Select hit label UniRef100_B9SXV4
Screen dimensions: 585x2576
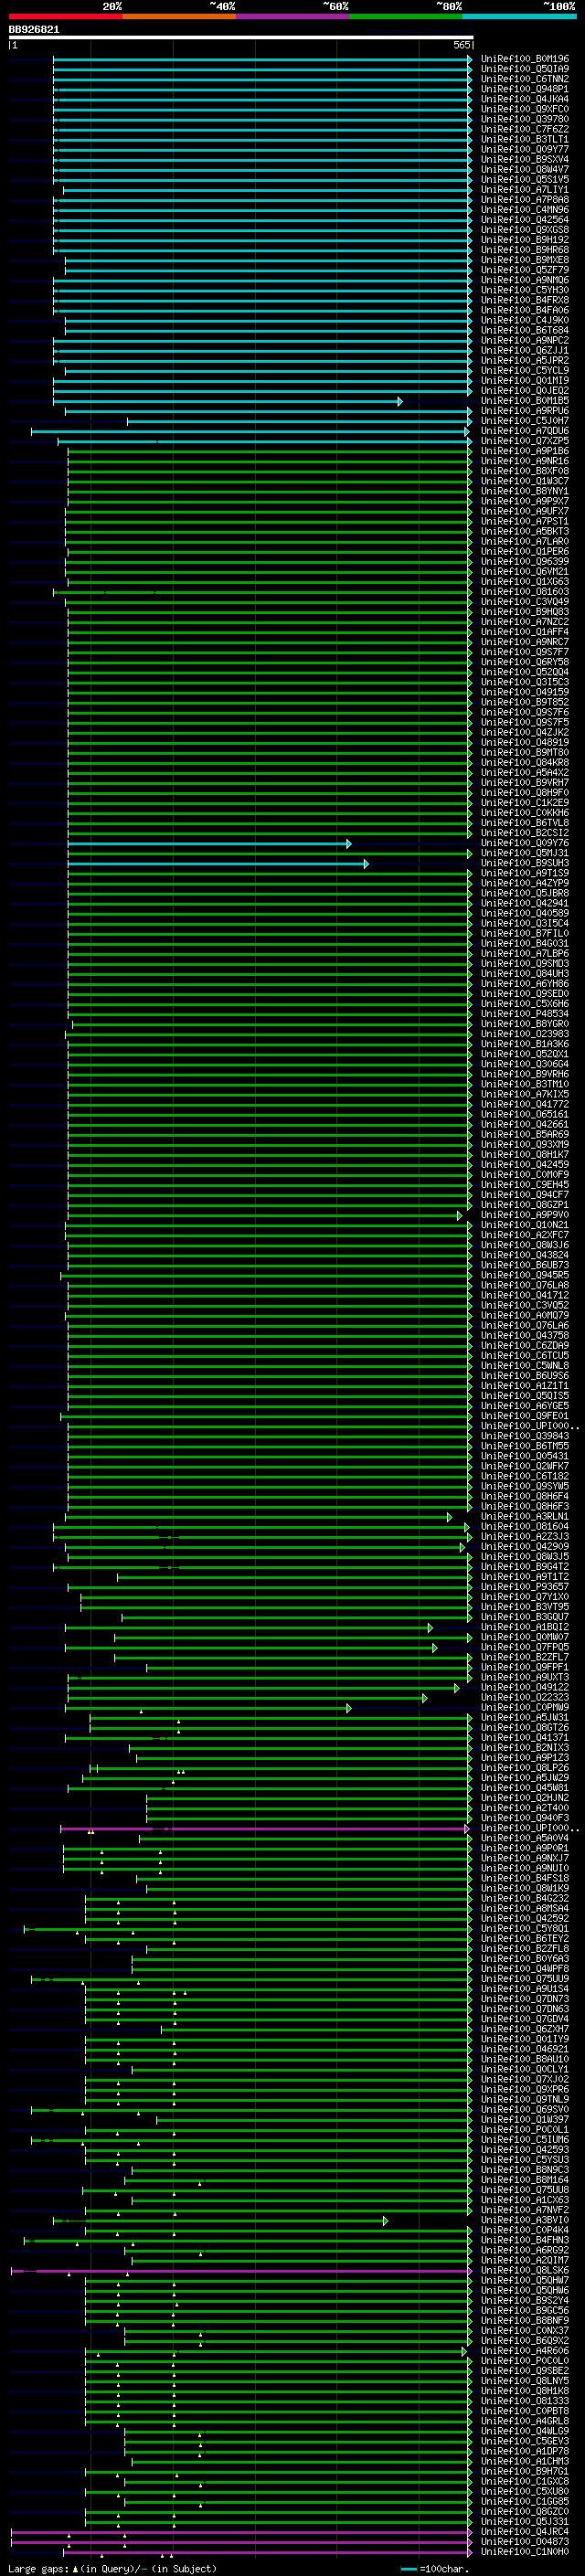point(525,159)
